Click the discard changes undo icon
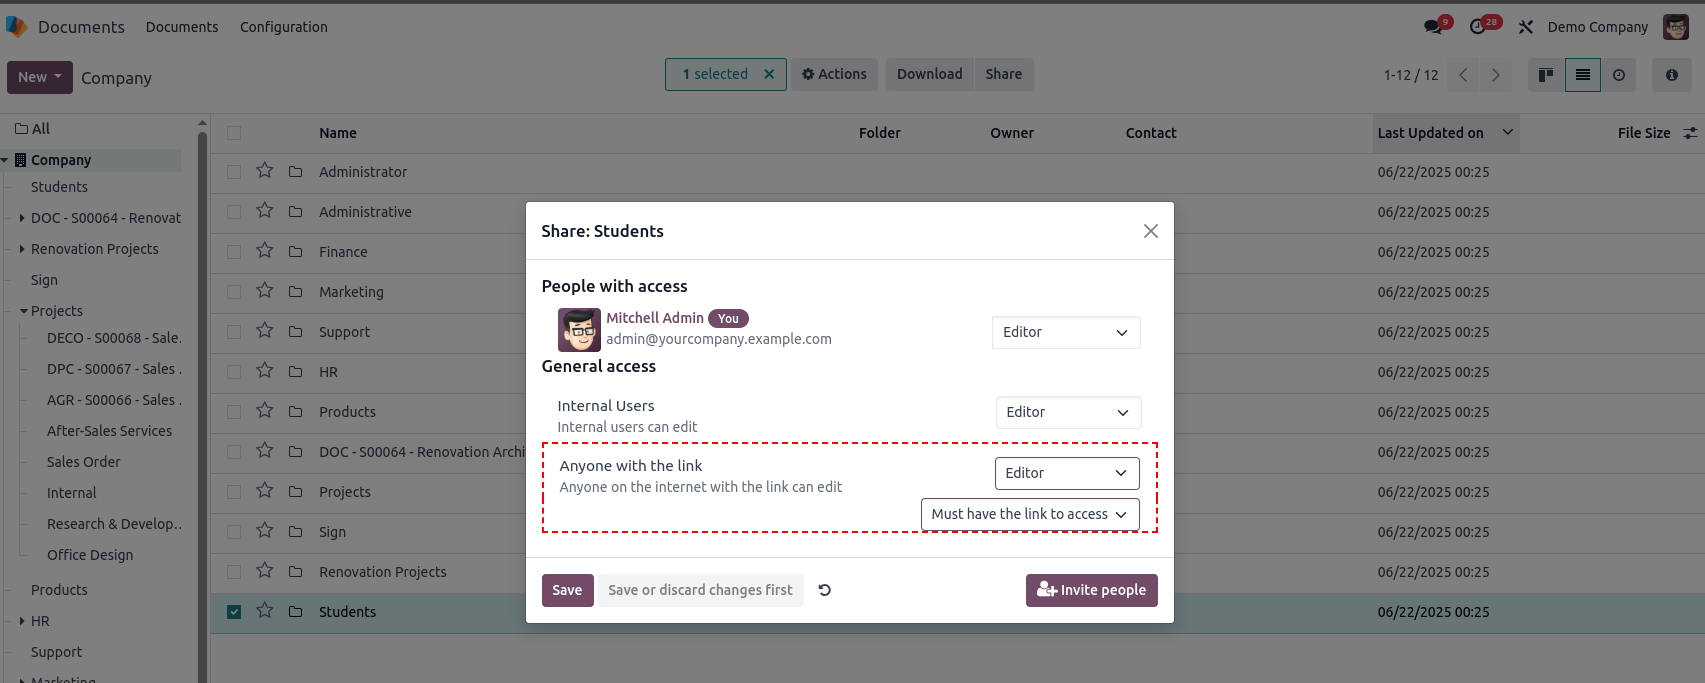This screenshot has height=683, width=1705. (x=825, y=590)
